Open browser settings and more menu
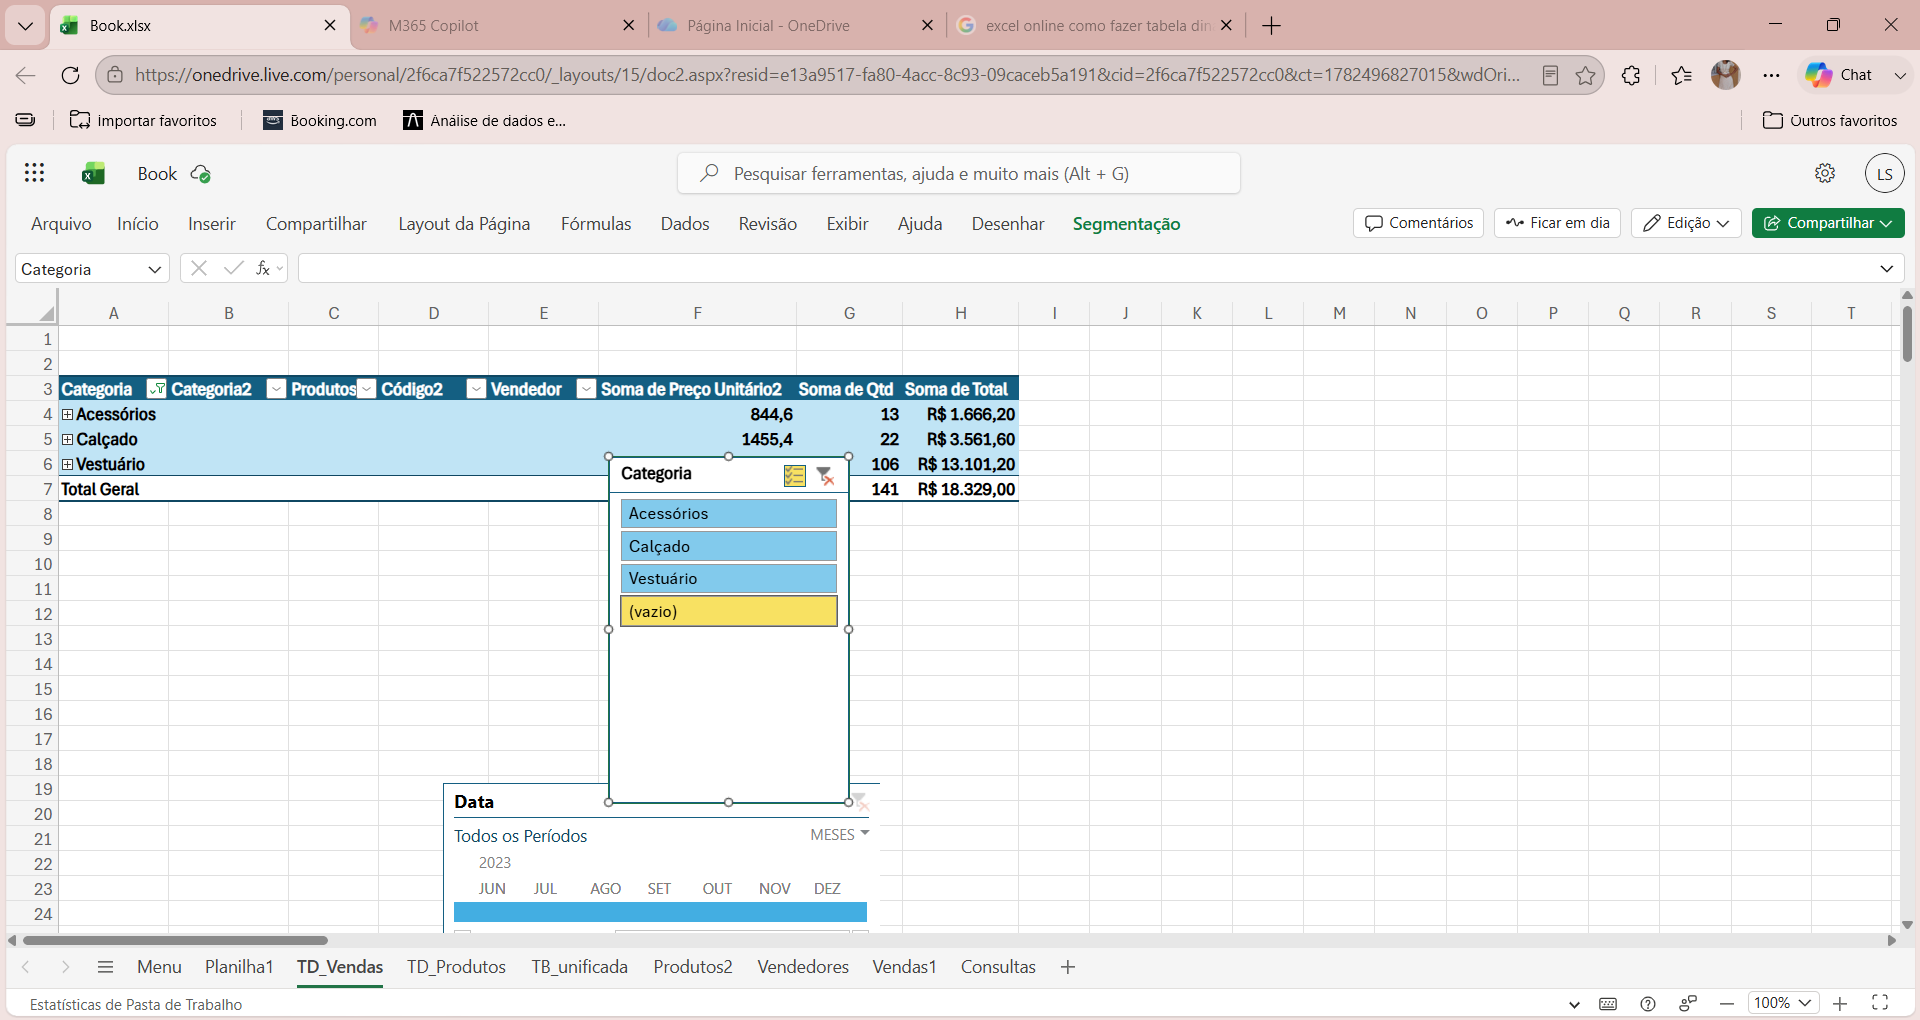 1772,75
